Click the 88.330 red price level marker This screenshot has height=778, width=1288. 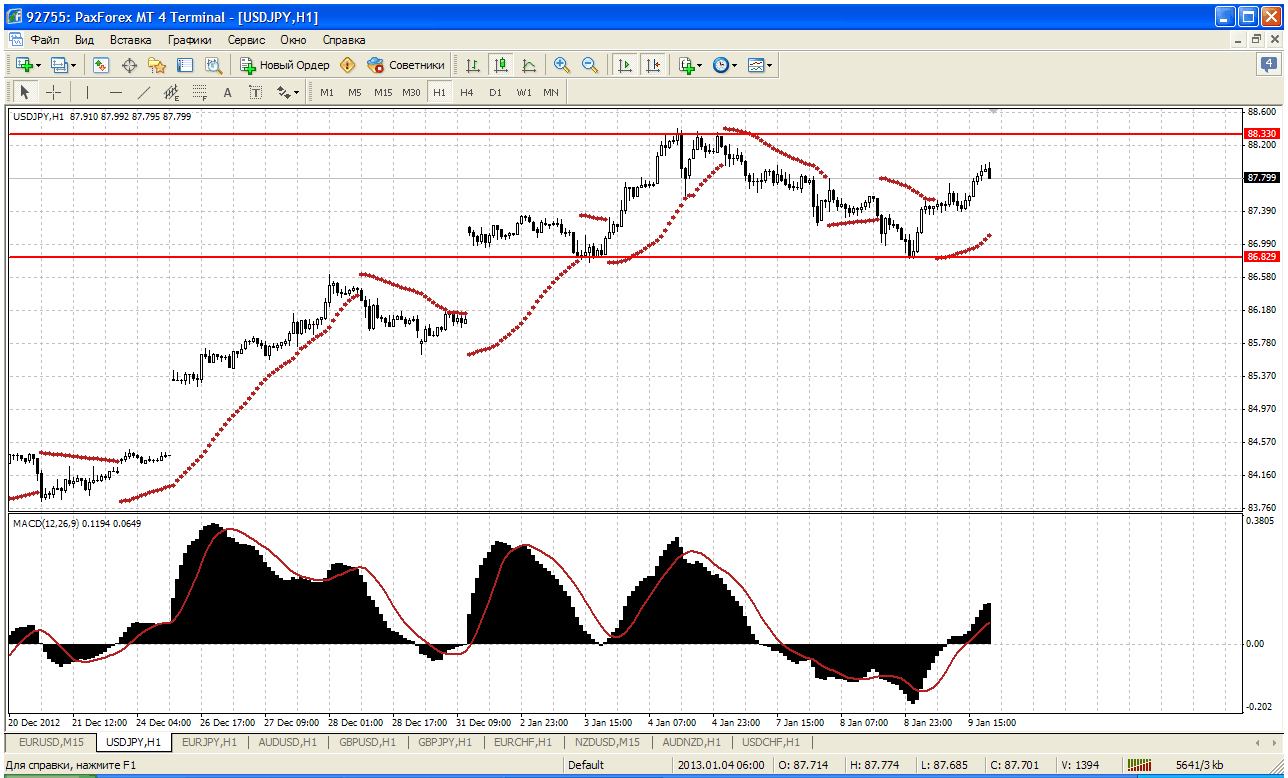pyautogui.click(x=1261, y=133)
